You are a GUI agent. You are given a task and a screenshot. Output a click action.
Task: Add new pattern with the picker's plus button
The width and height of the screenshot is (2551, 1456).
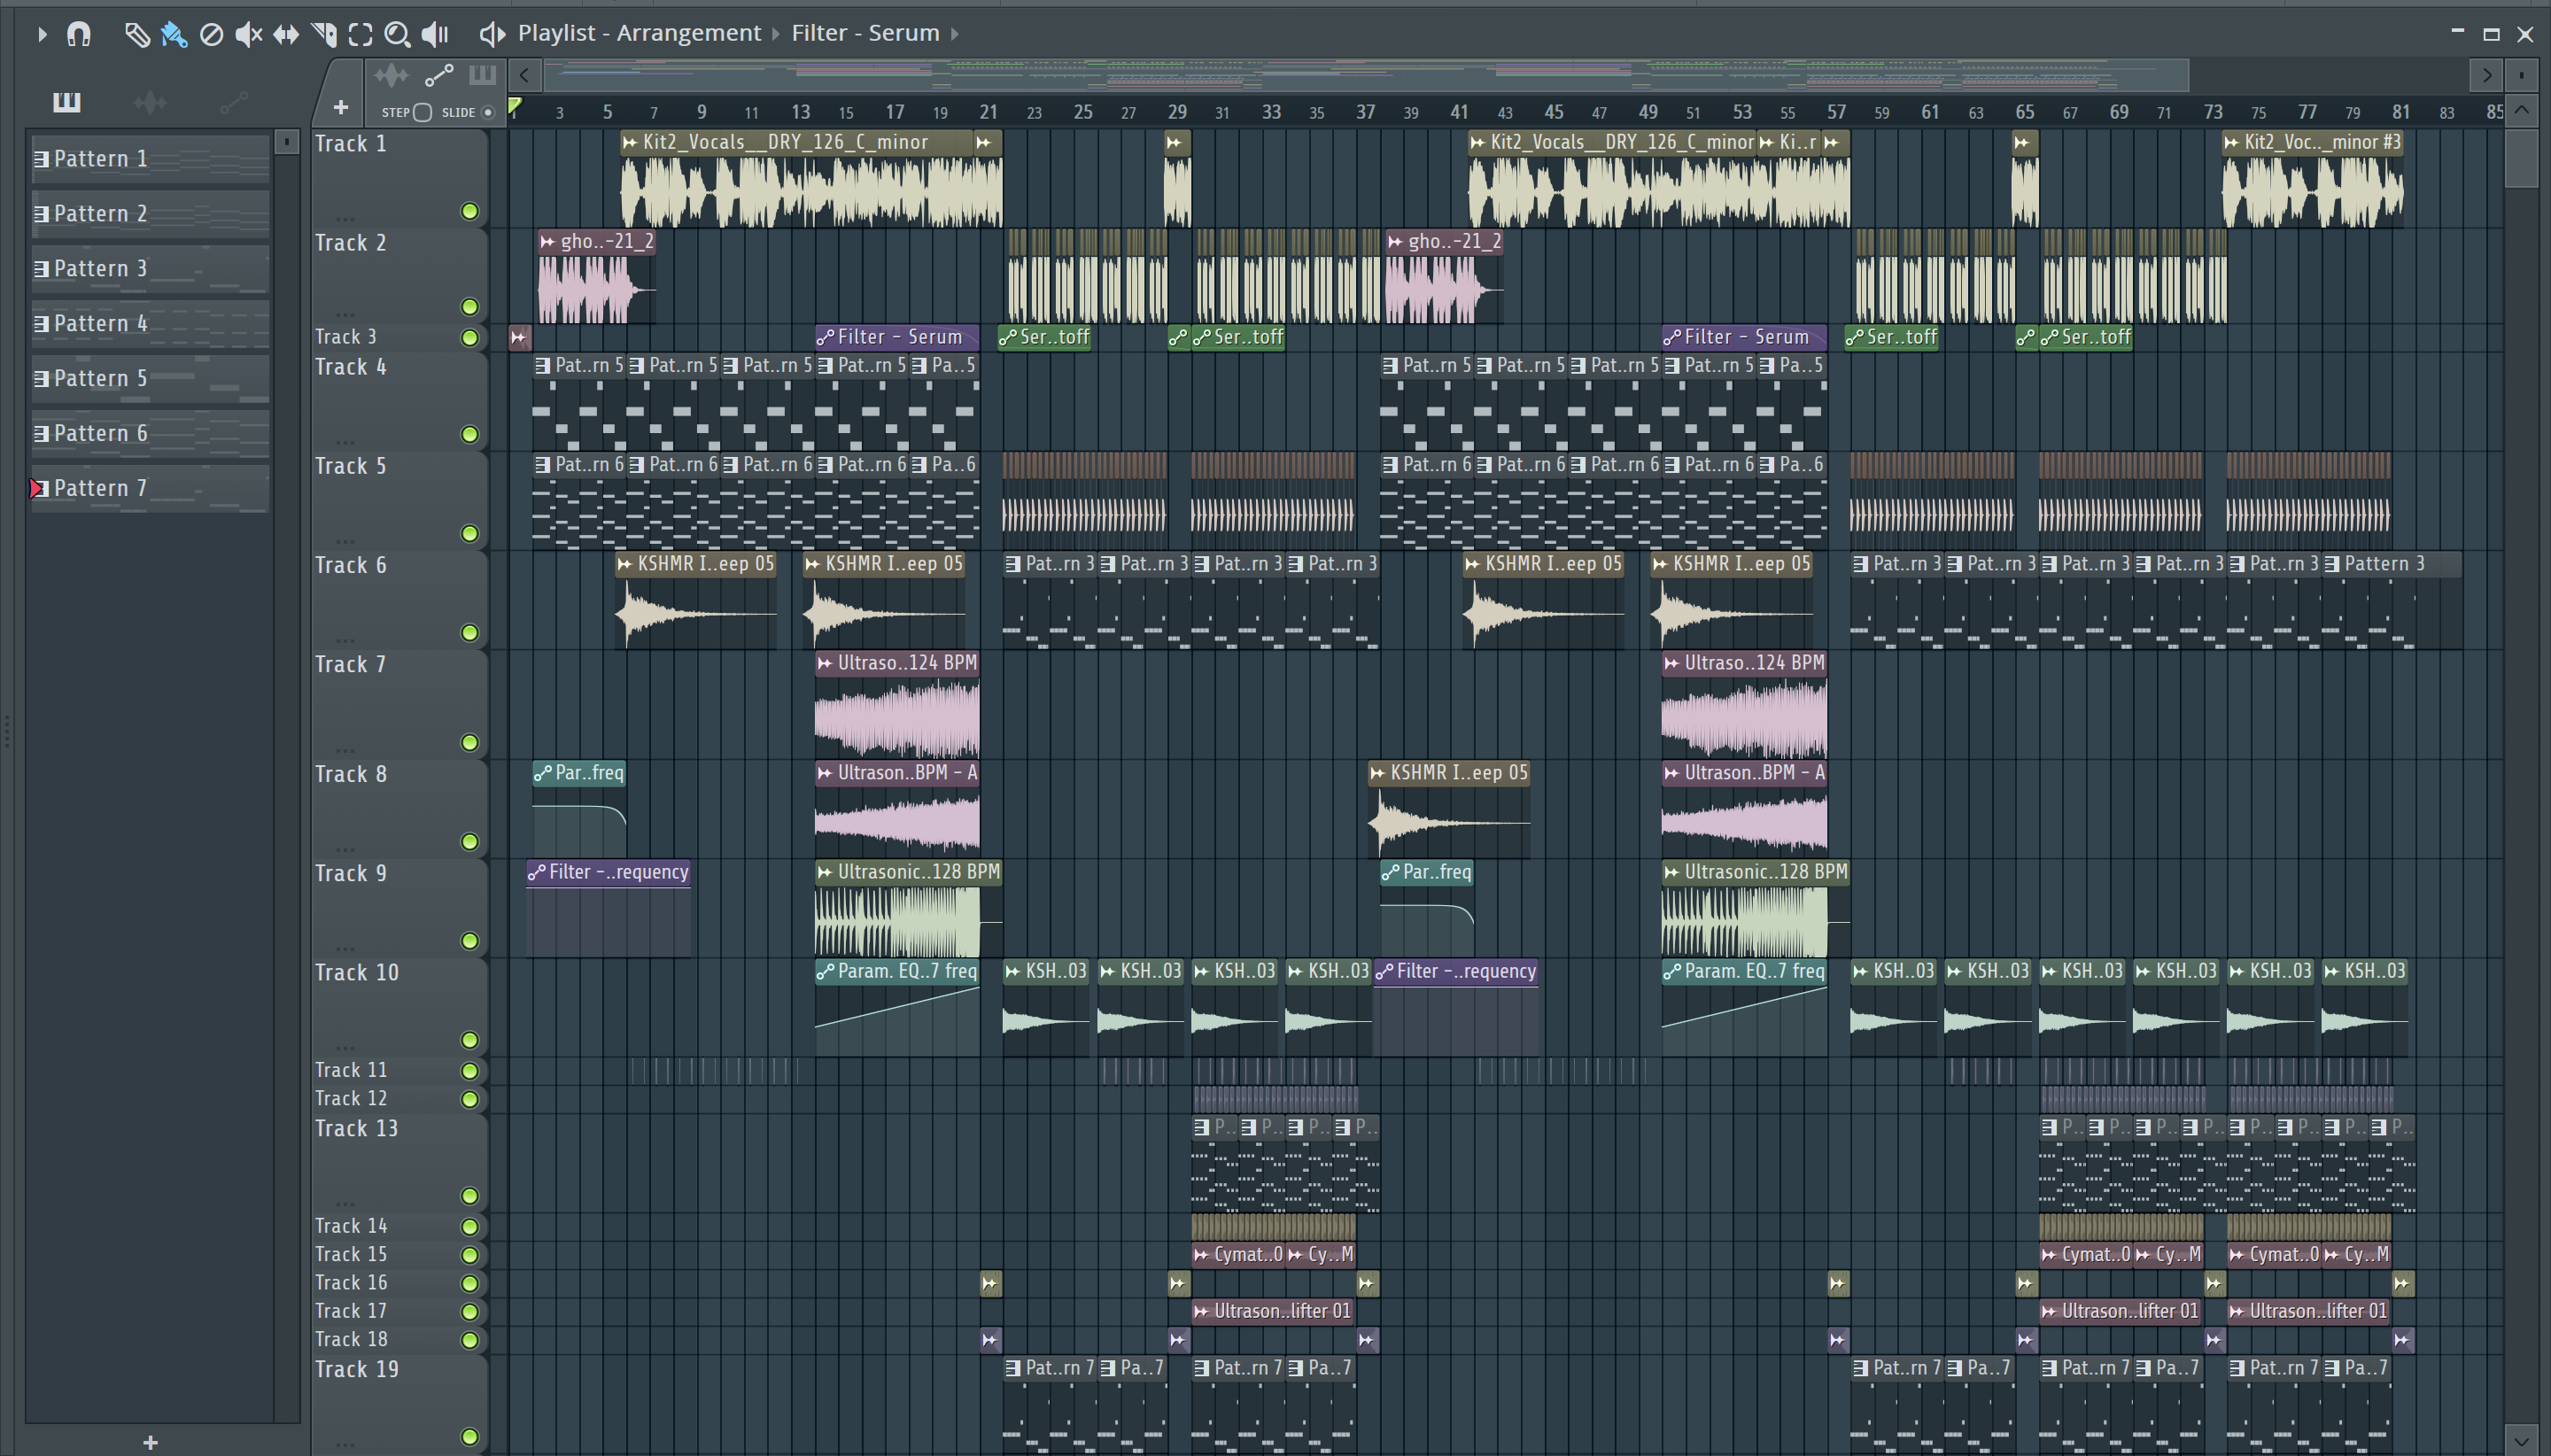(x=150, y=1442)
